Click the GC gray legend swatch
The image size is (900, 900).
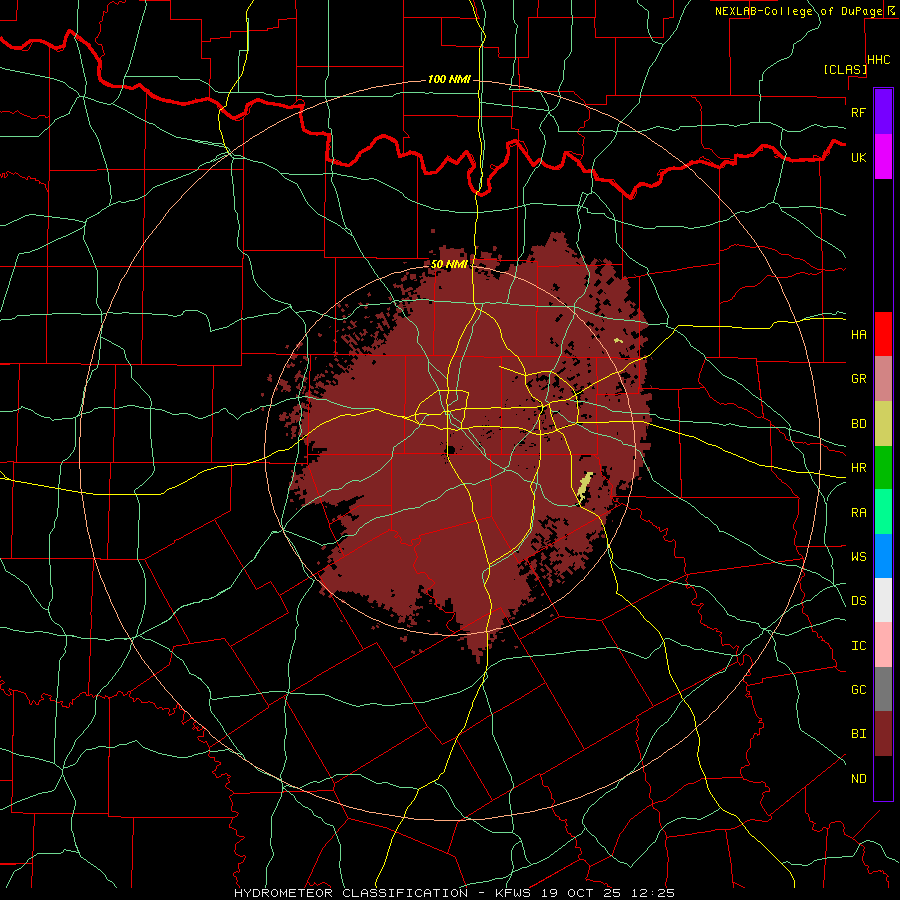point(883,689)
